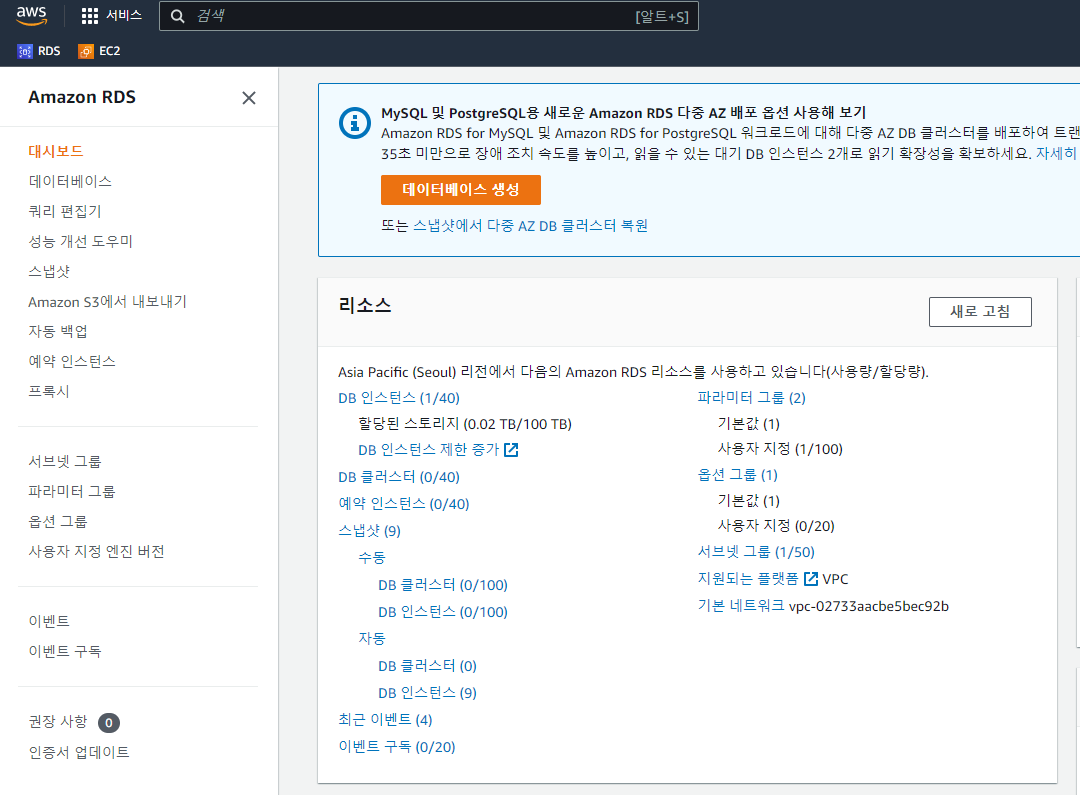Open 최근 이벤트 (4) link
This screenshot has width=1080, height=795.
[x=385, y=720]
